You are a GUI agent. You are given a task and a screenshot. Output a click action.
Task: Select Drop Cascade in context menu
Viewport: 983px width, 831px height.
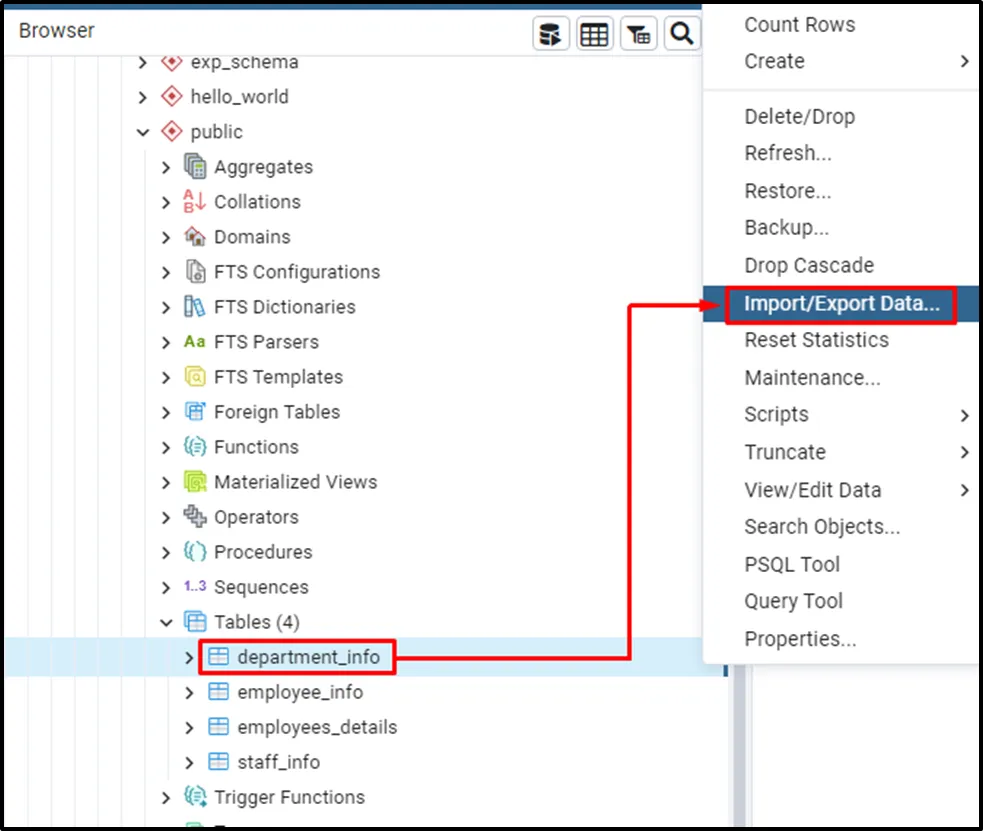[x=808, y=266]
